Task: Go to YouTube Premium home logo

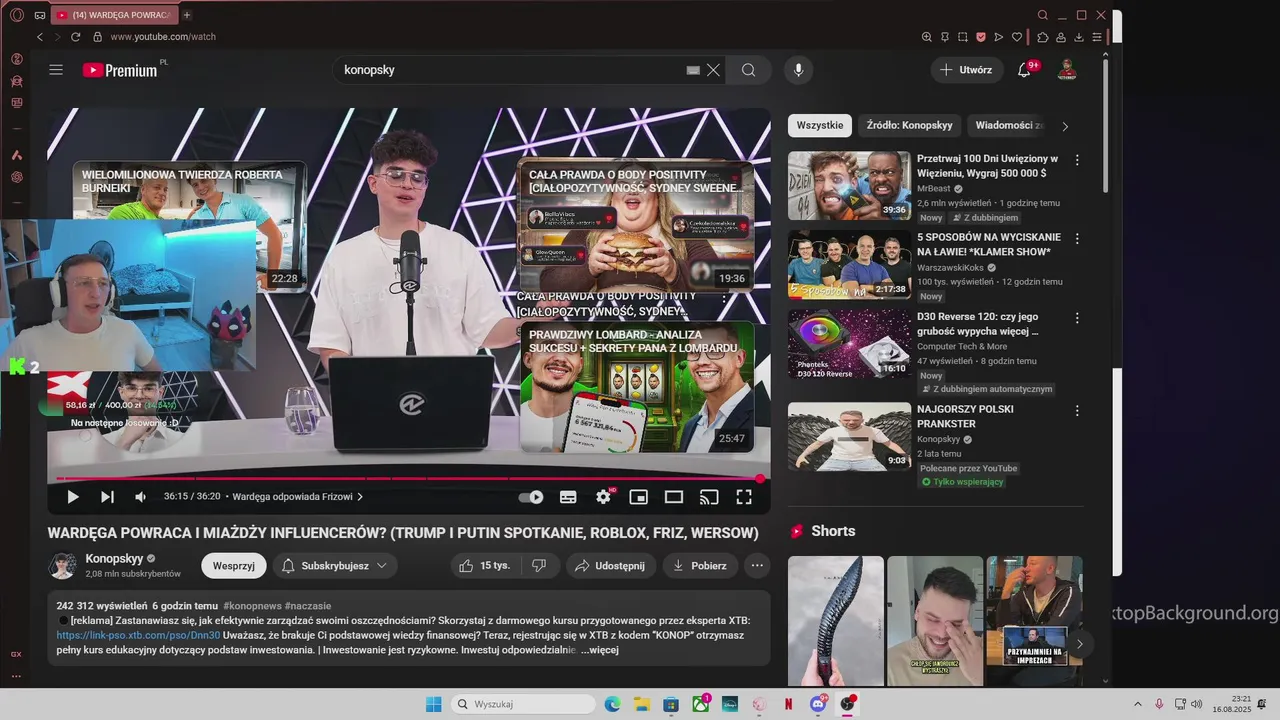Action: (x=120, y=70)
